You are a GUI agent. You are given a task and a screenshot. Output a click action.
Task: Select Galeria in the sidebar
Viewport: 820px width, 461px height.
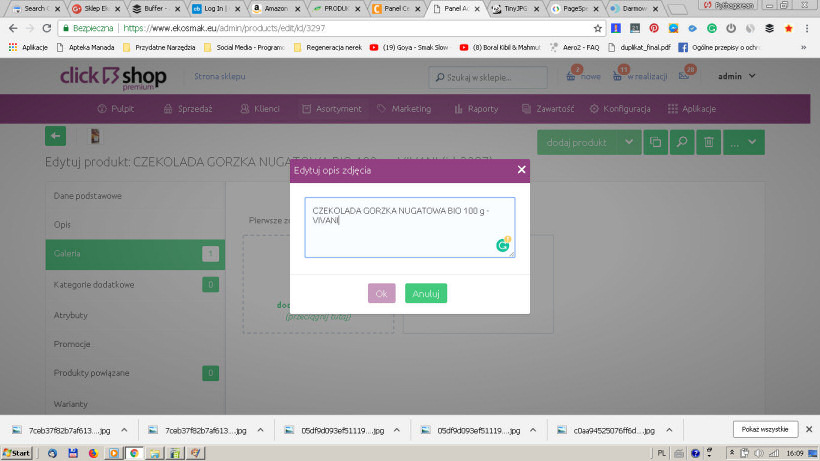pos(135,254)
